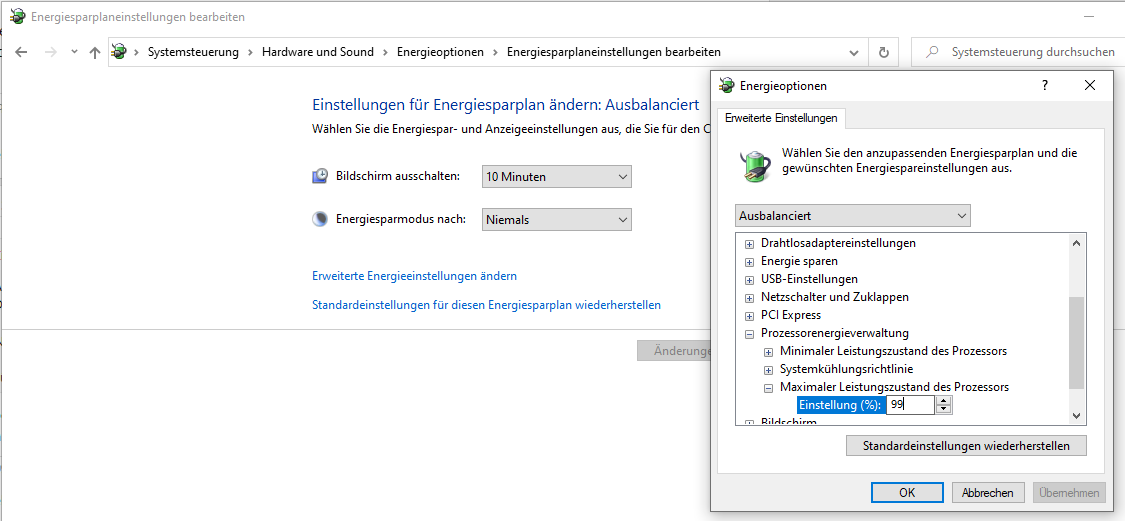The width and height of the screenshot is (1125, 521).
Task: Open address bar history dropdown
Action: point(854,52)
